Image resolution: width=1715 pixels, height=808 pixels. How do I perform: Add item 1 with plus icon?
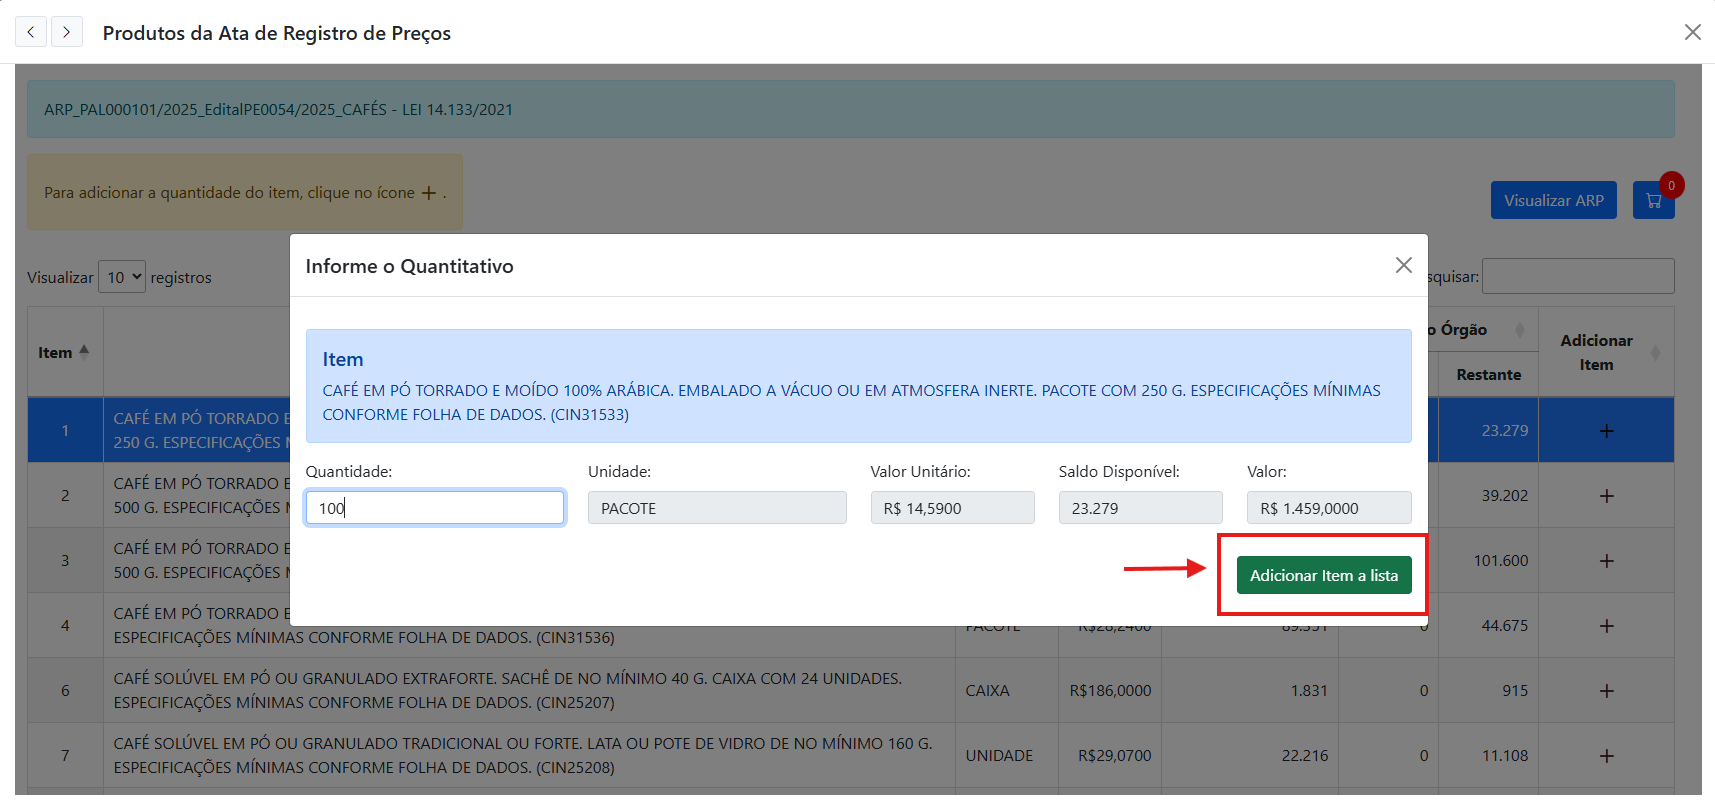pyautogui.click(x=1606, y=431)
